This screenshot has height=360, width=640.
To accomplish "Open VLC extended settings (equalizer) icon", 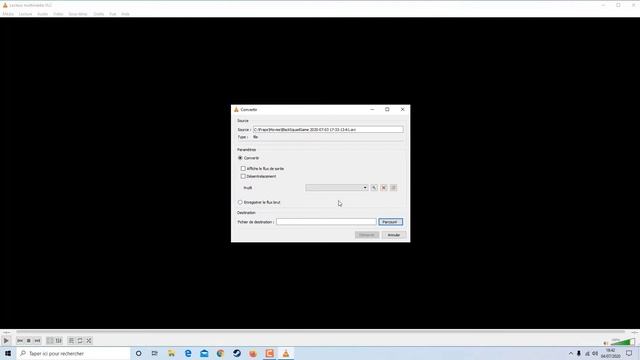I will click(x=59, y=340).
